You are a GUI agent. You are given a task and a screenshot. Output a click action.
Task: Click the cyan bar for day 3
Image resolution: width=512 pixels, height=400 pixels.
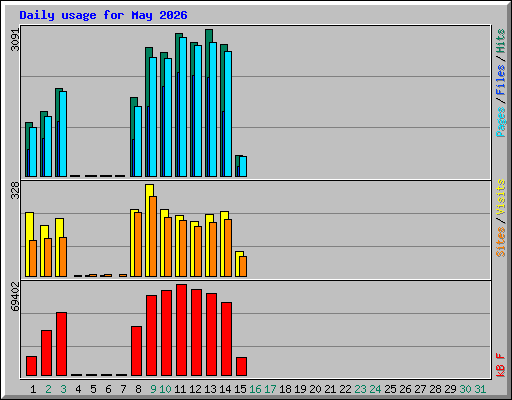63,134
